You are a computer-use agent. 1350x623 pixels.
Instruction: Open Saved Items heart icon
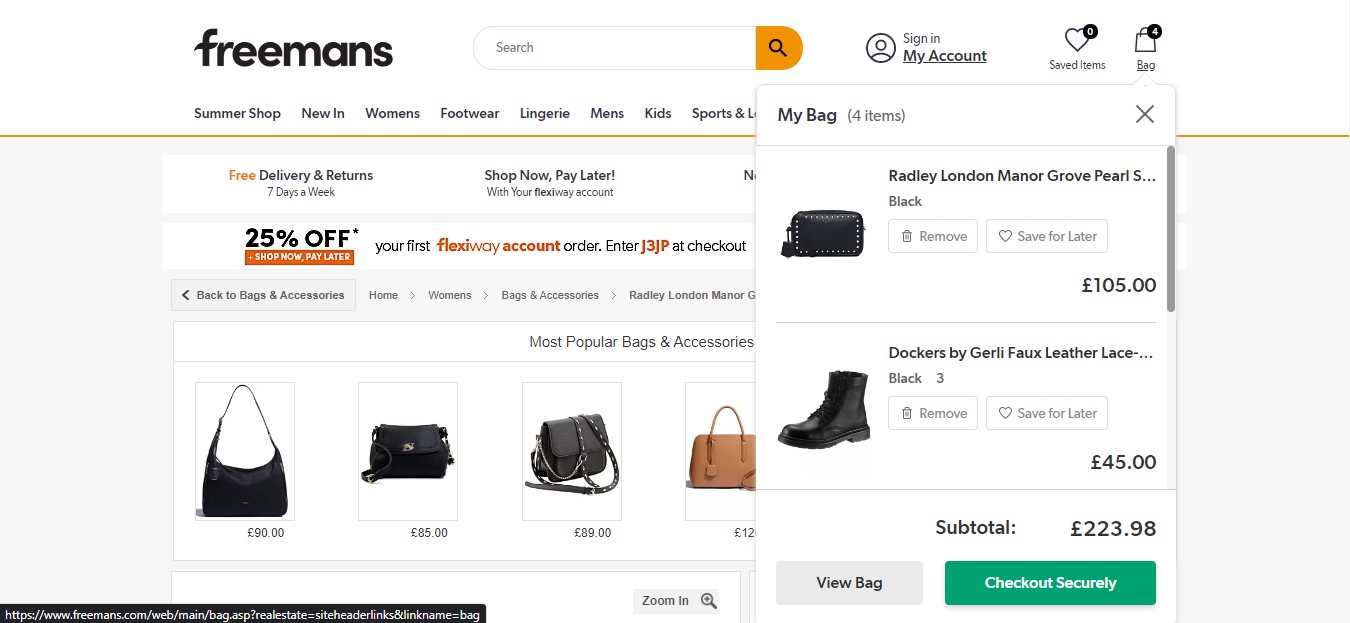click(x=1076, y=42)
